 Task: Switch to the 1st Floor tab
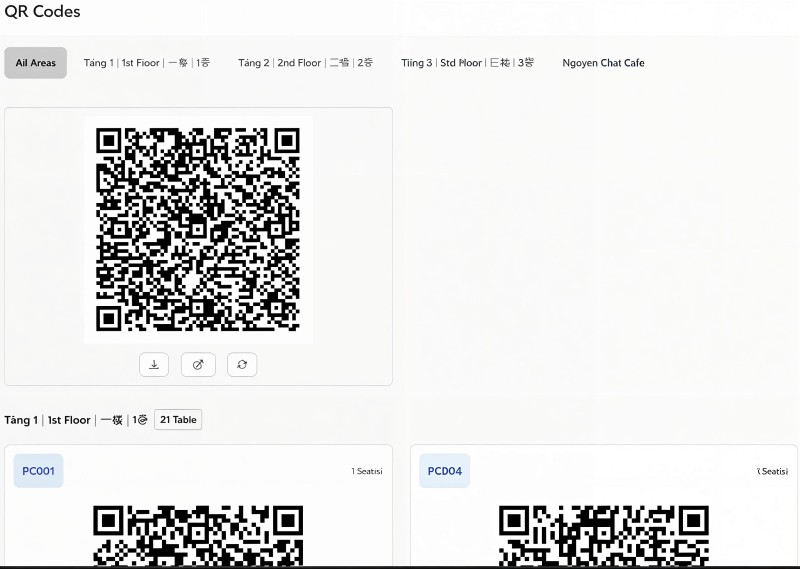[x=147, y=63]
